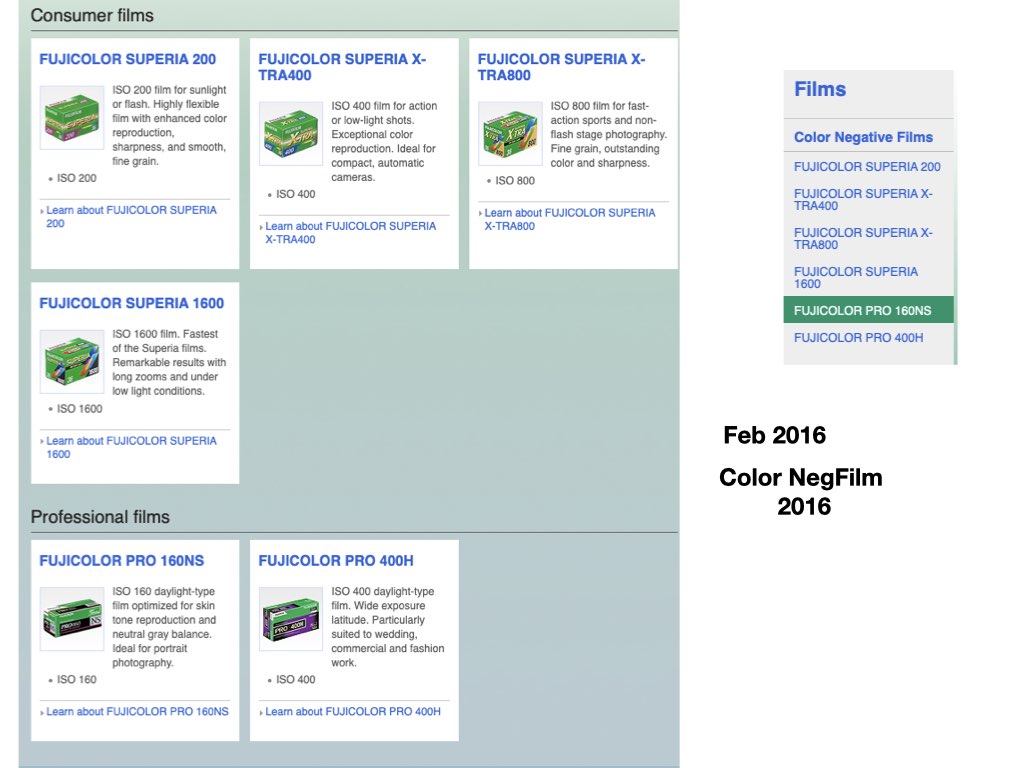The image size is (1024, 768).
Task: Open the FUJICOLOR PRO 400H card heading
Action: click(x=336, y=561)
